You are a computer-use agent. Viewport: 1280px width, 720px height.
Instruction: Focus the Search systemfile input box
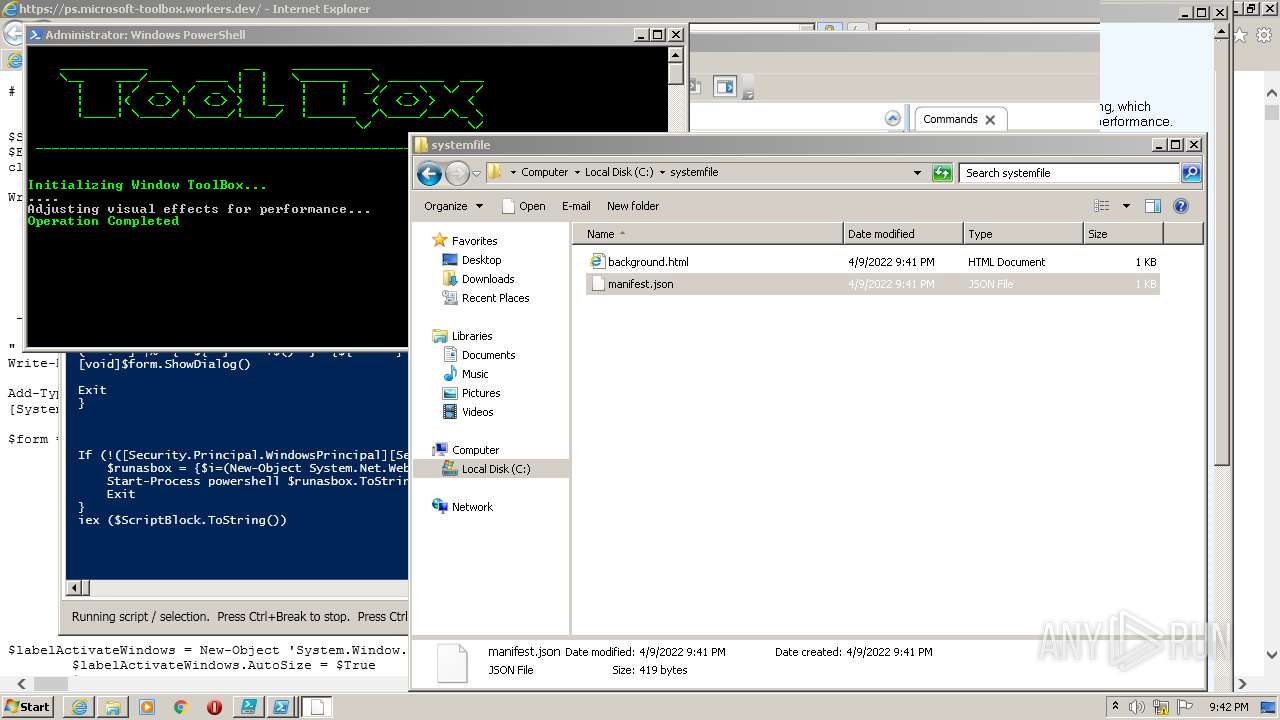(x=1070, y=173)
